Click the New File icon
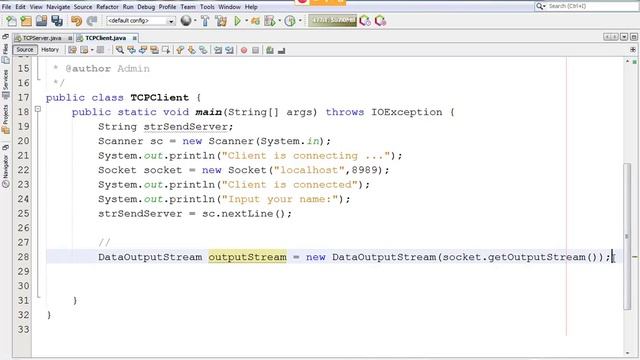The width and height of the screenshot is (640, 360). (11, 21)
